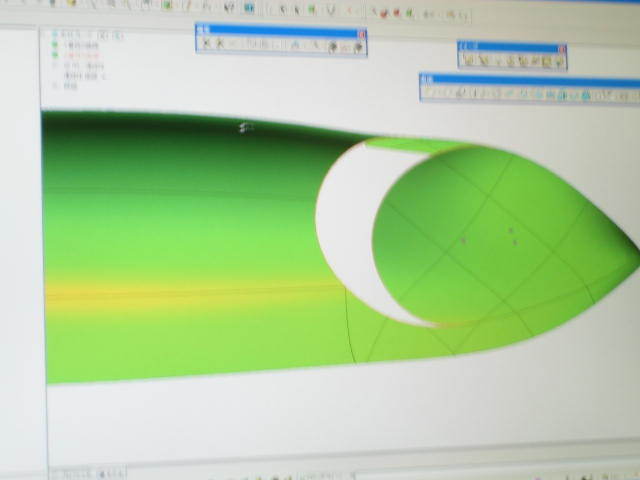Toggle the marker of the top tree entry
The image size is (640, 480).
56,36
